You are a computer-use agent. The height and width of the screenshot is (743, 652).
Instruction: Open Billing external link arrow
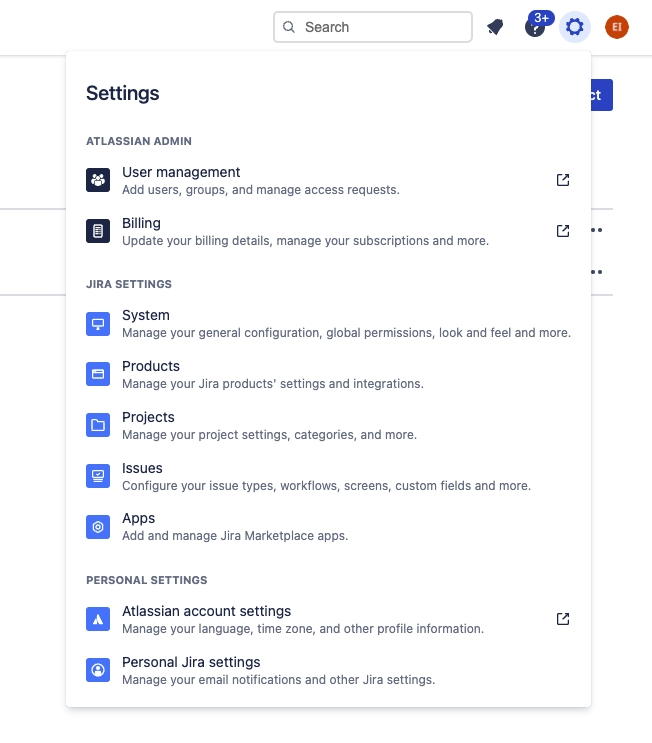point(563,231)
